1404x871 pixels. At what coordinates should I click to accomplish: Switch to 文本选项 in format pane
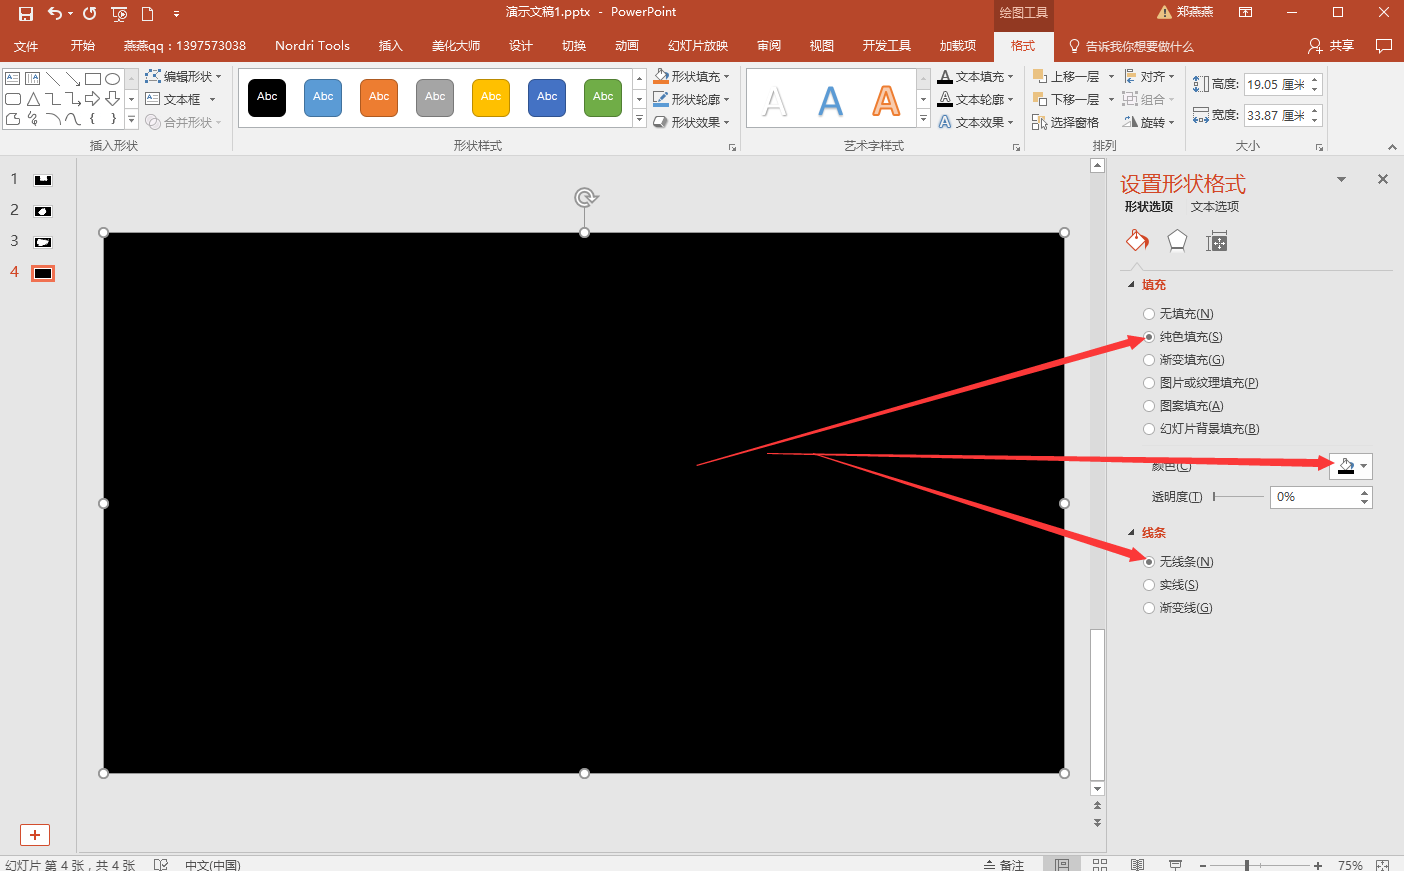pos(1214,207)
